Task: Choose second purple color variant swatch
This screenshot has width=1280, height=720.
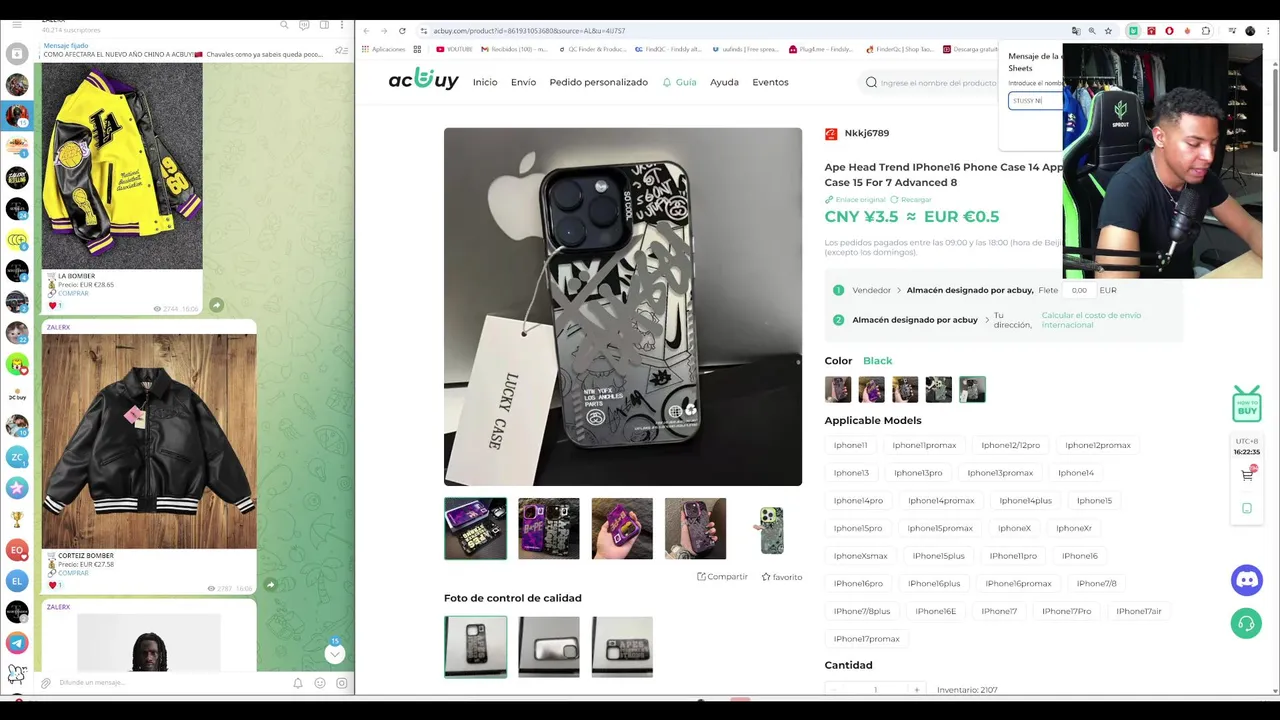Action: (871, 389)
